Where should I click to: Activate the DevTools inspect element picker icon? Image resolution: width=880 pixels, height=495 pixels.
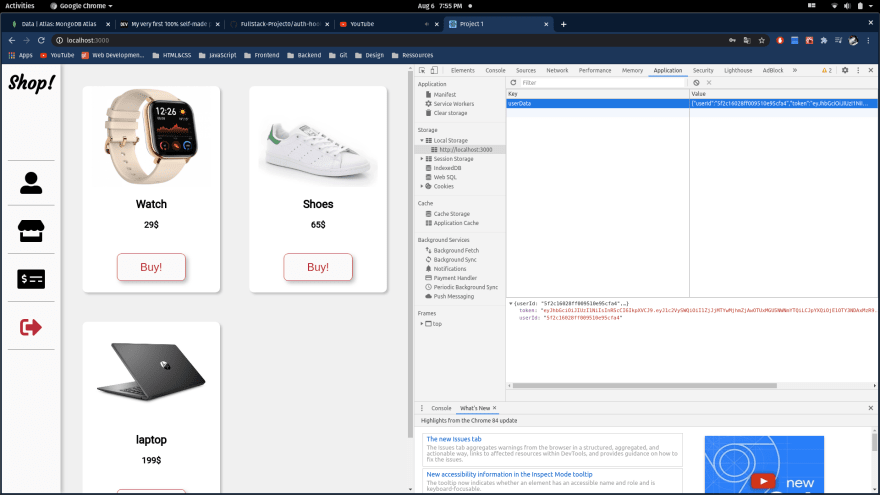422,70
